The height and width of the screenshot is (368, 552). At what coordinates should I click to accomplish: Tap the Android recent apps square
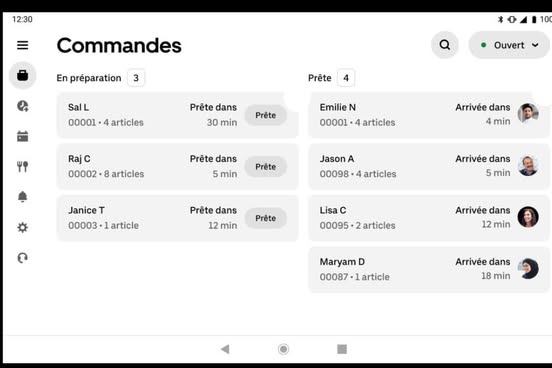click(x=342, y=349)
